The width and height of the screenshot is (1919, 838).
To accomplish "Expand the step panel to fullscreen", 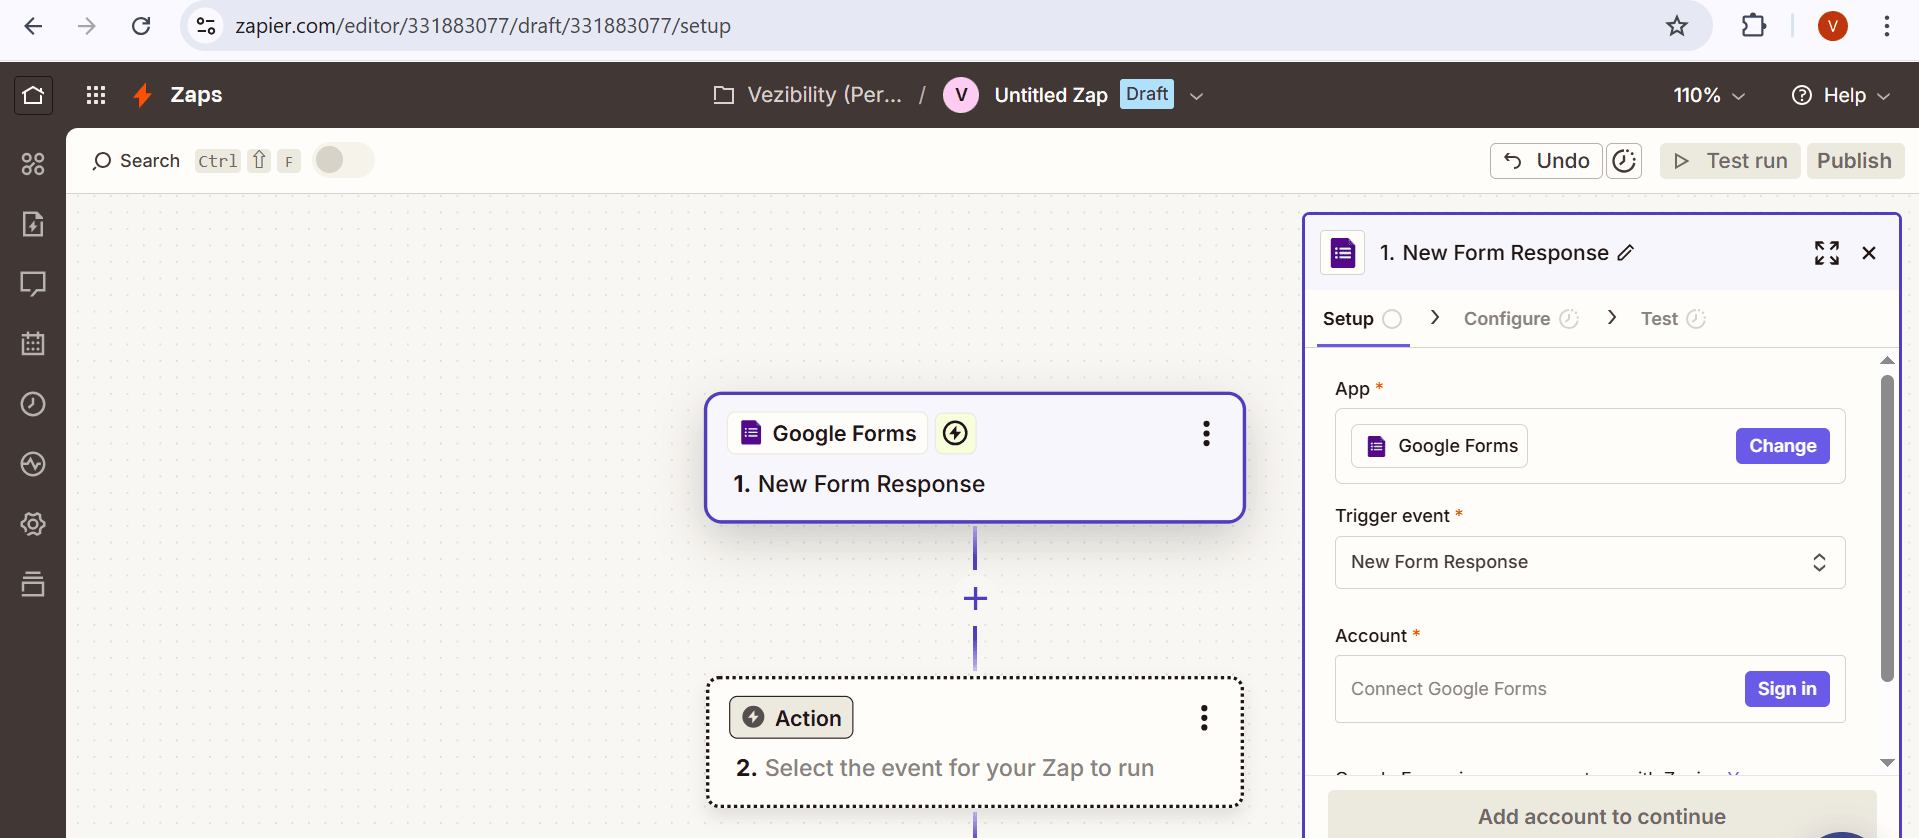I will (x=1826, y=253).
